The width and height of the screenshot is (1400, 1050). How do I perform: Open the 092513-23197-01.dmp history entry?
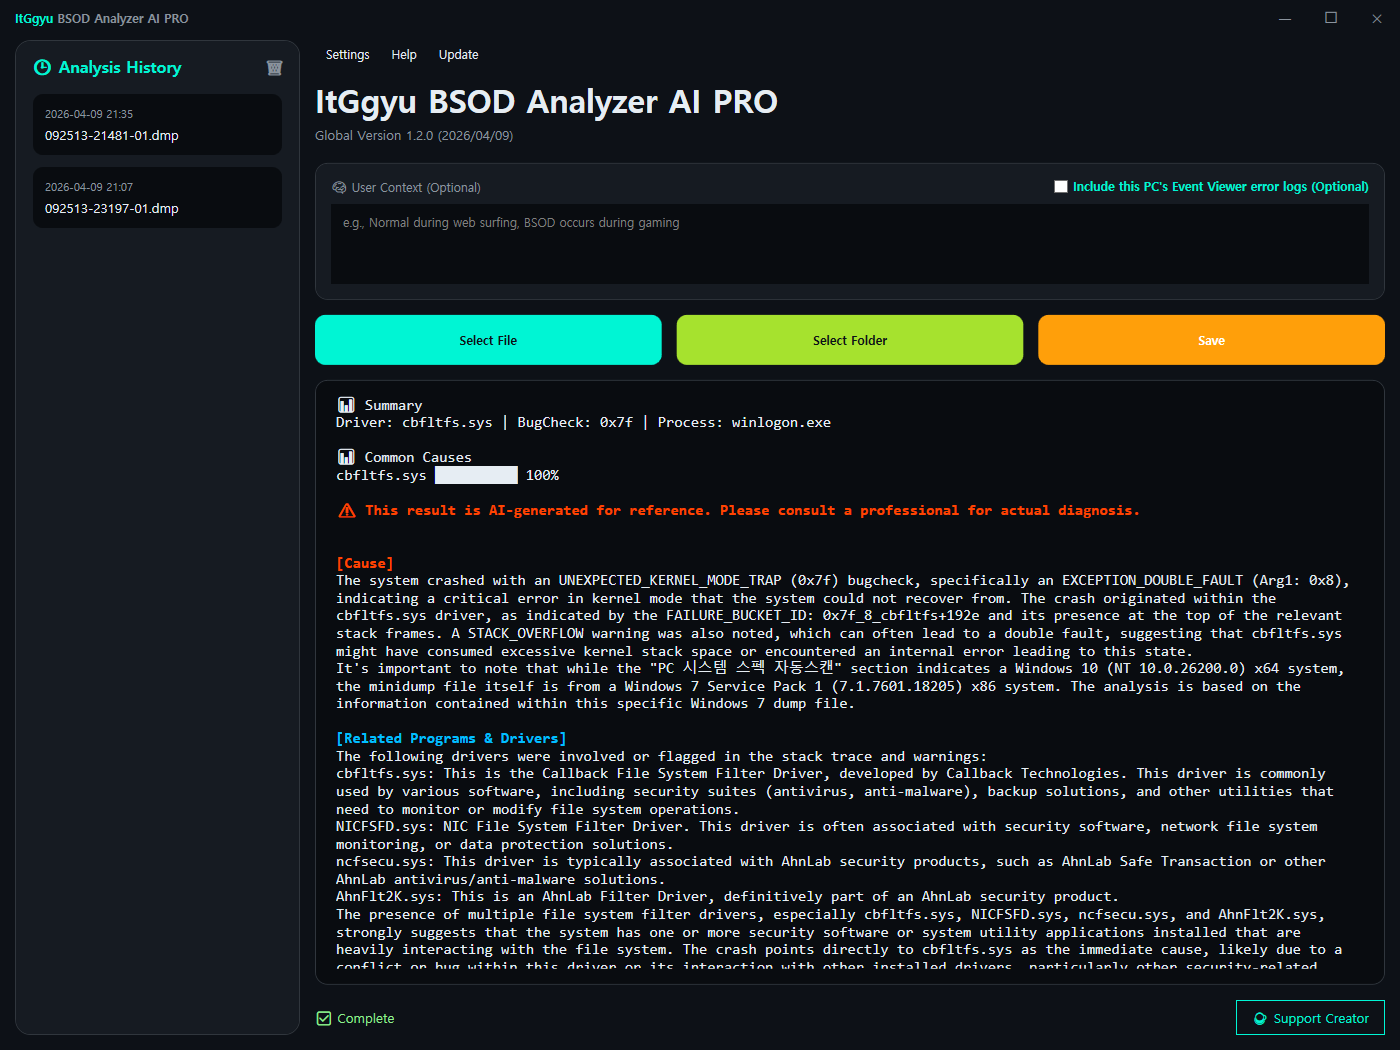point(157,197)
